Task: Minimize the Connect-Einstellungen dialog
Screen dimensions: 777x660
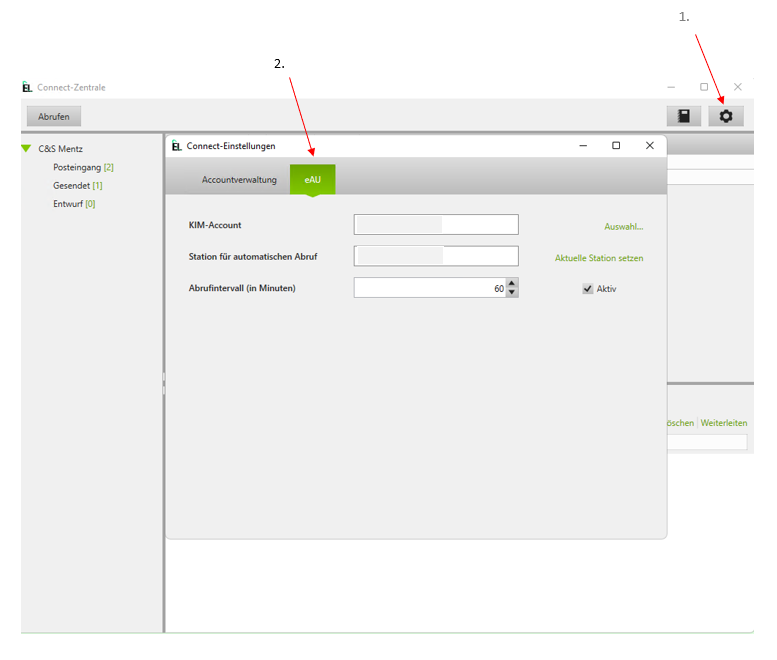Action: coord(583,146)
